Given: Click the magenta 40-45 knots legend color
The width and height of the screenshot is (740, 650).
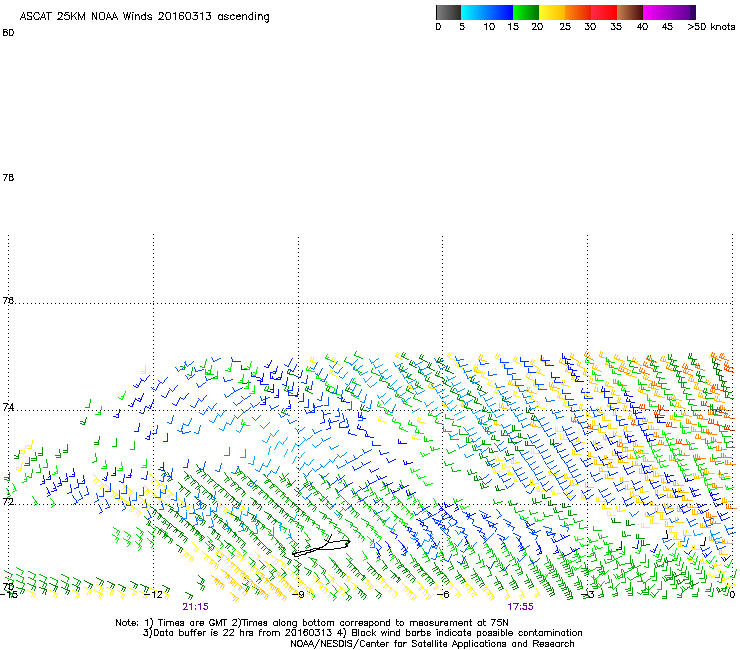Looking at the screenshot, I should 655,12.
